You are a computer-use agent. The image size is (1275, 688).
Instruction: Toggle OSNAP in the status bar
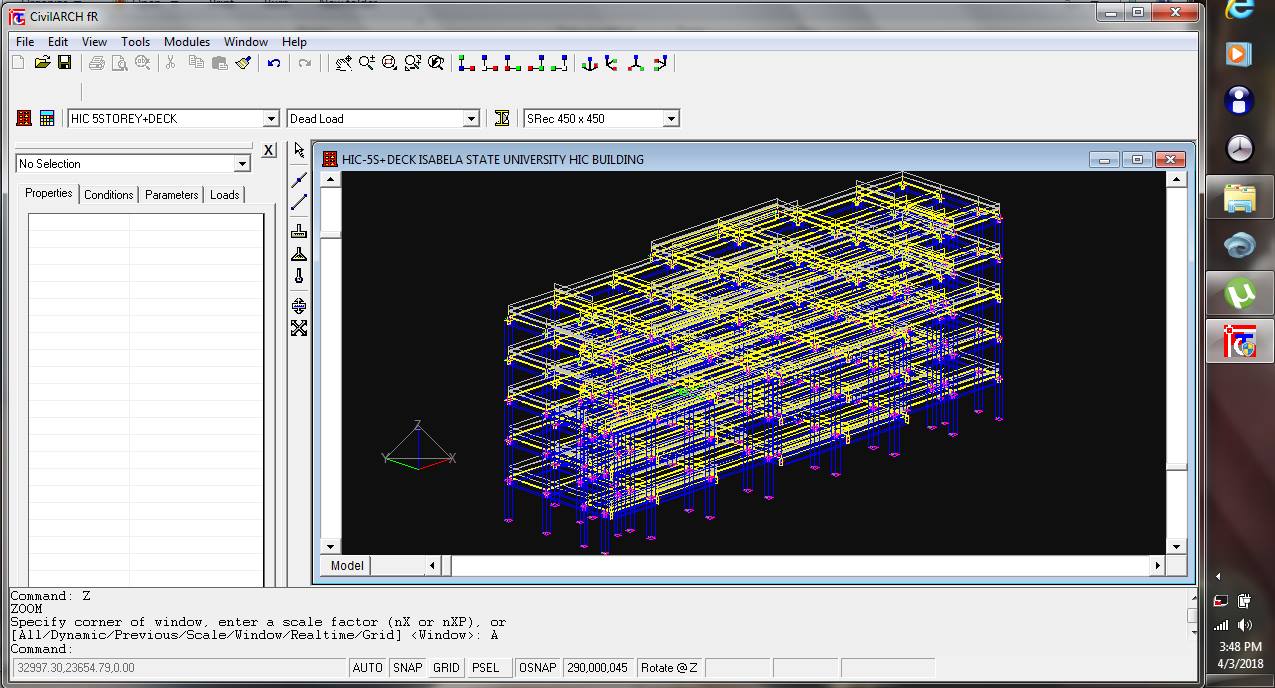[538, 667]
